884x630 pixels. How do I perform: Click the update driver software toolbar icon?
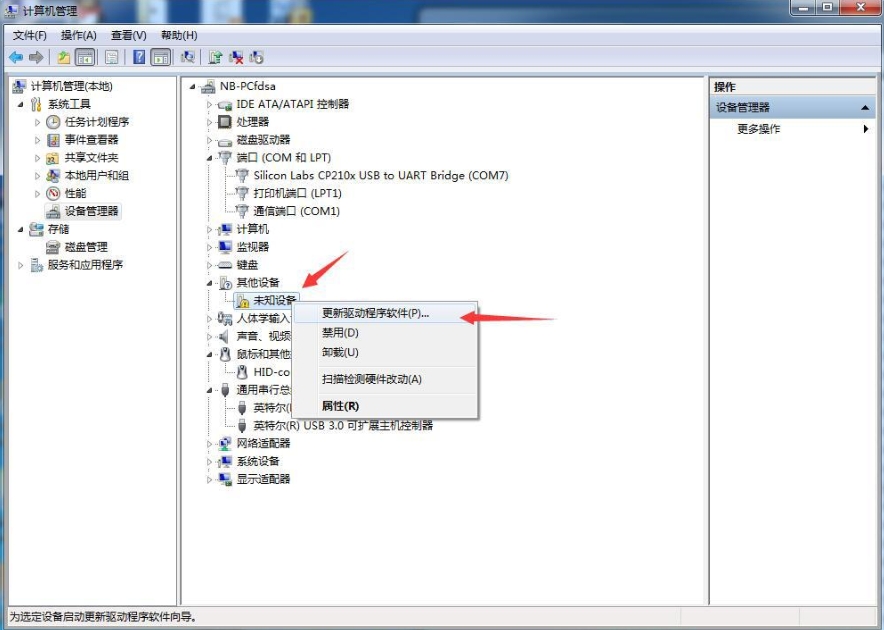tap(215, 57)
